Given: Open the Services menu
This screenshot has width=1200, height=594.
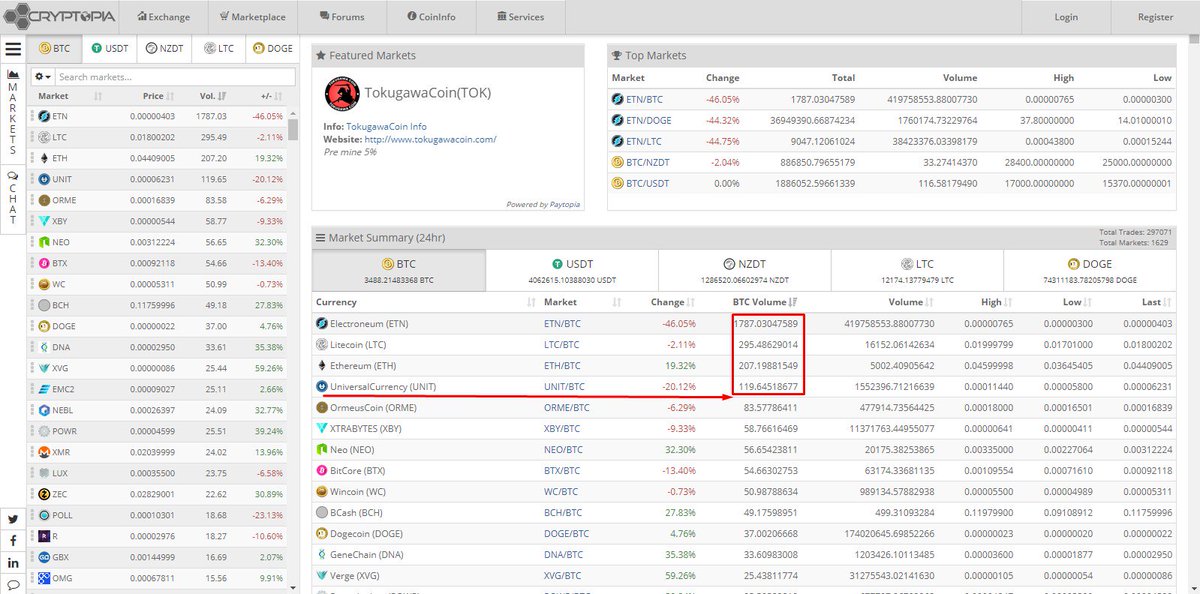Looking at the screenshot, I should (x=519, y=17).
